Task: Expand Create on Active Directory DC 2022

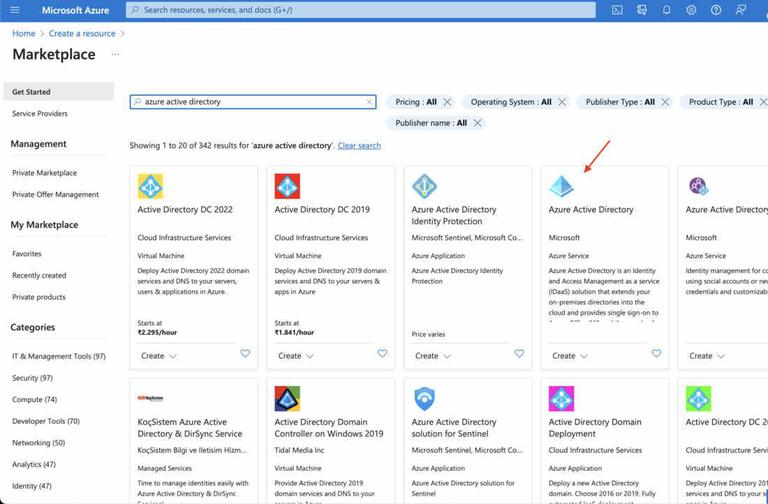Action: pyautogui.click(x=158, y=356)
